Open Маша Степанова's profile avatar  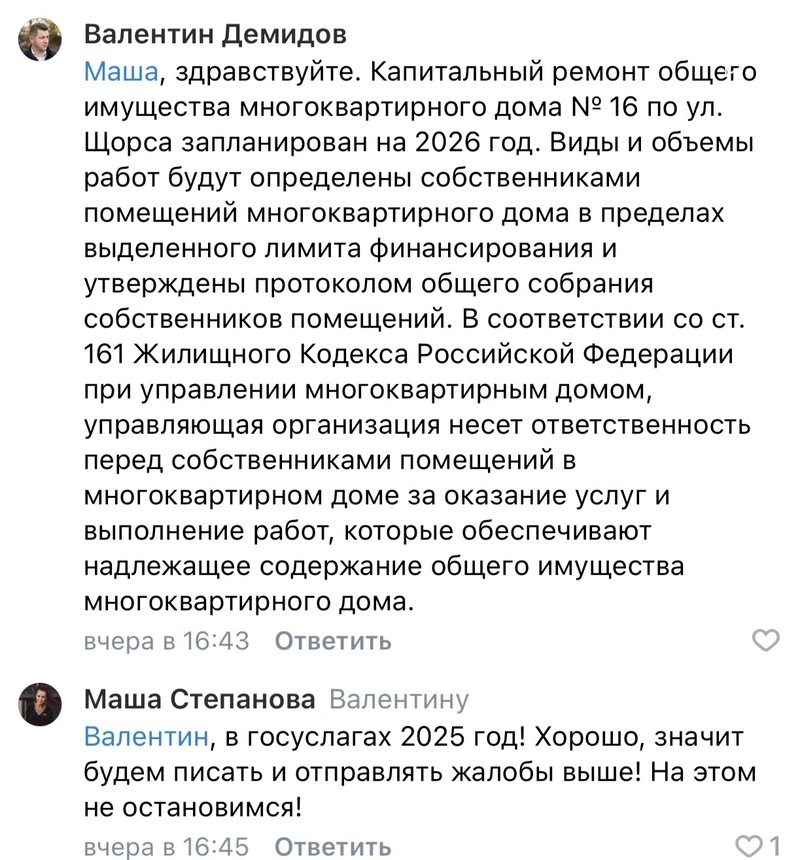point(39,704)
